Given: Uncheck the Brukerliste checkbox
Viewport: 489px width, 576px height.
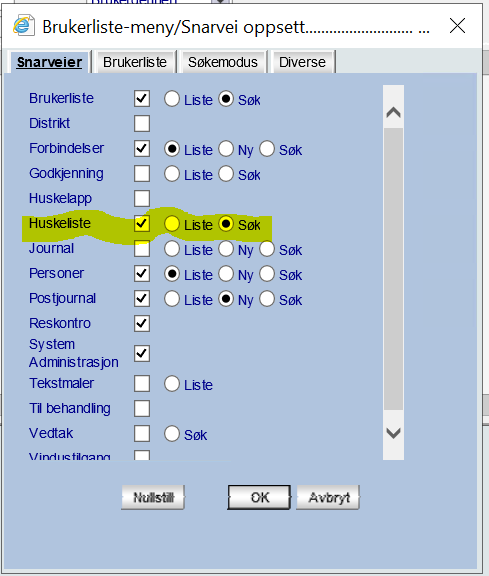Looking at the screenshot, I should 142,99.
